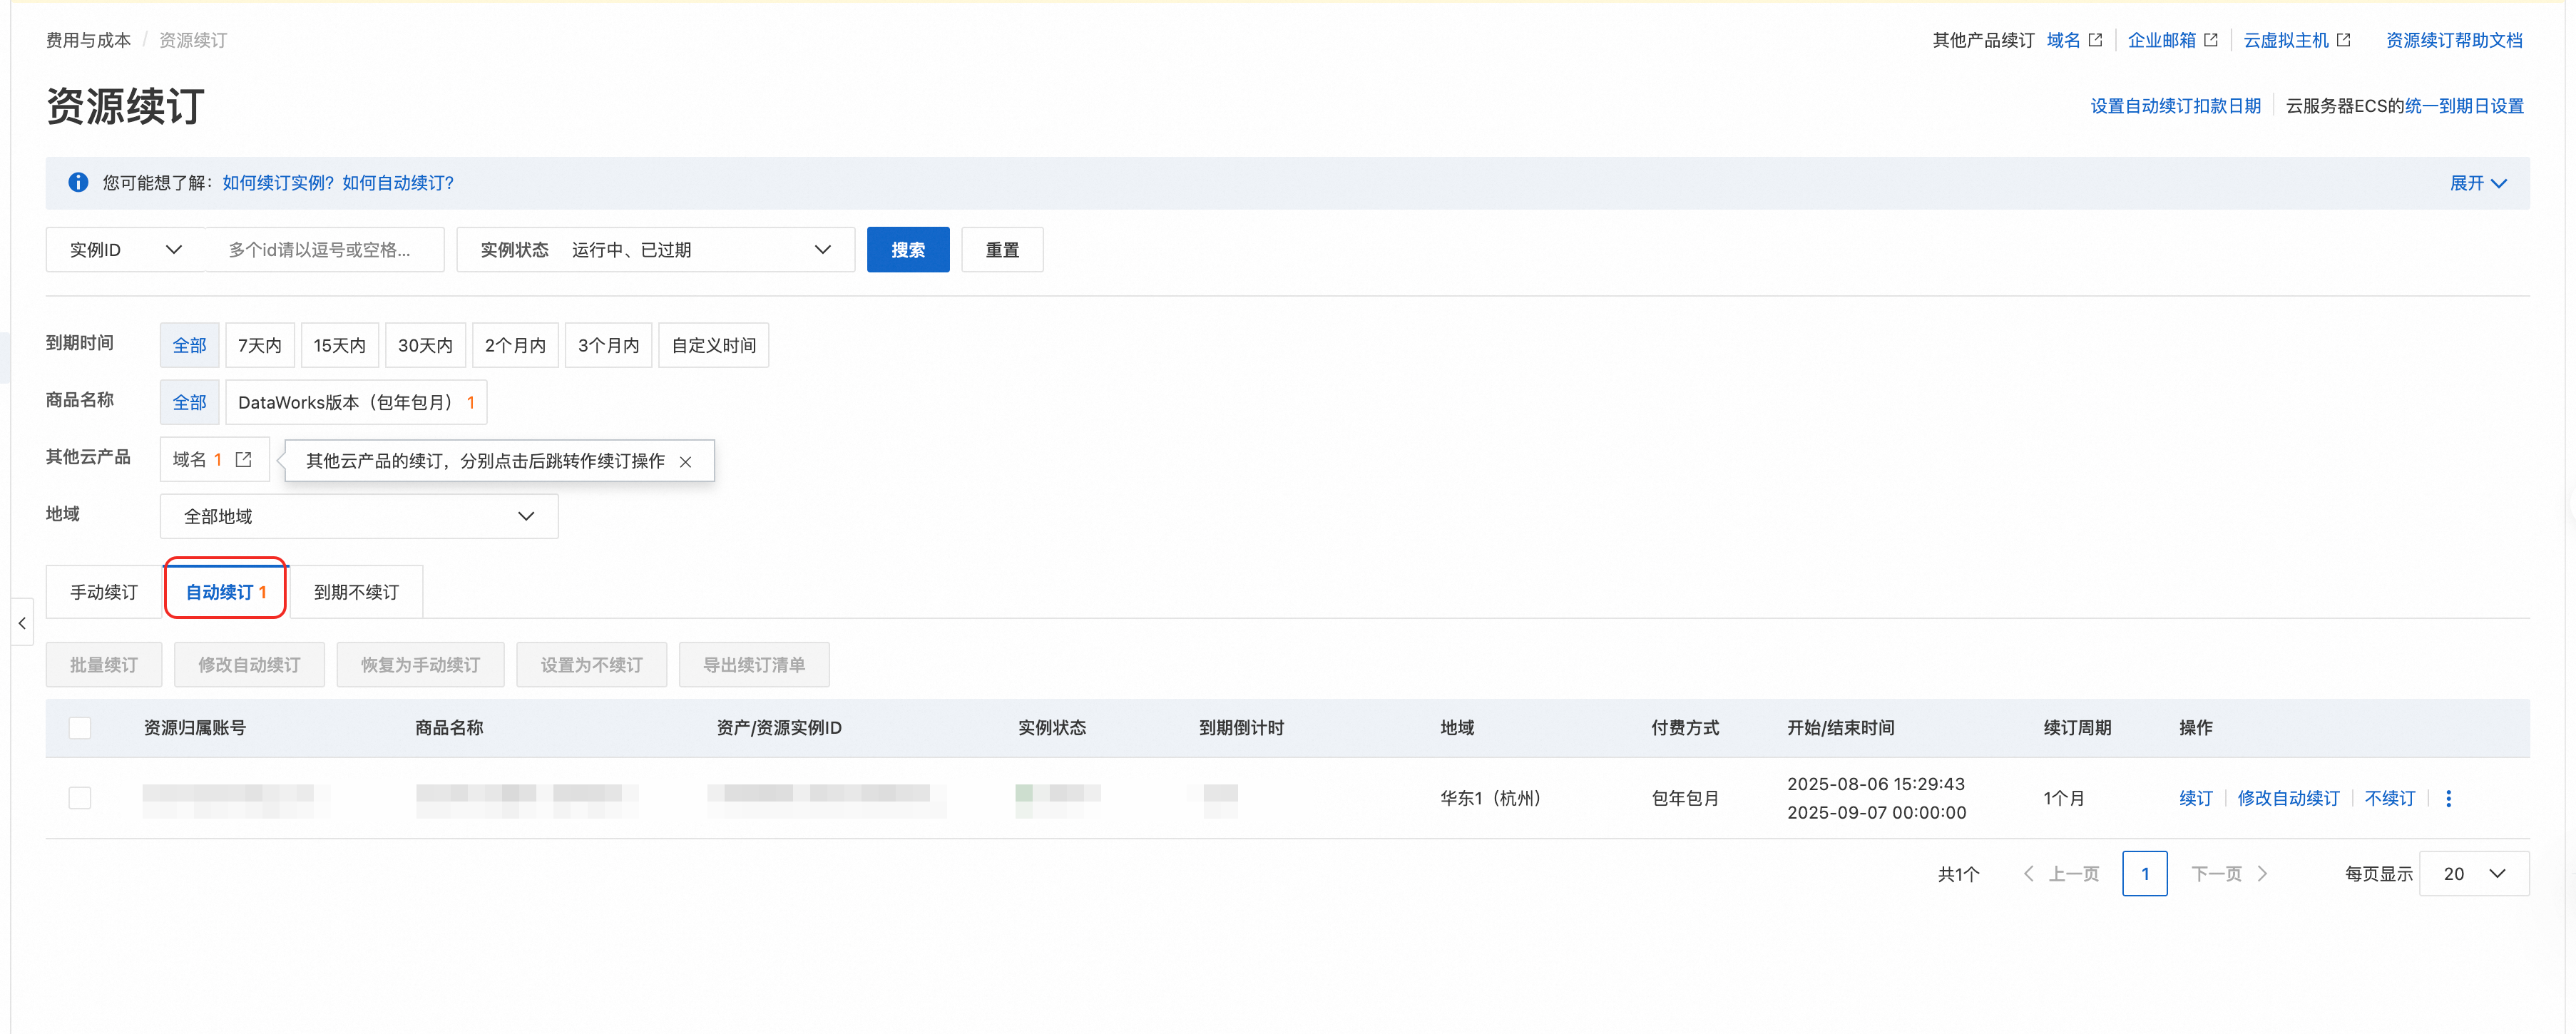Switch to the 到期不续订 tab
This screenshot has width=2576, height=1034.
pyautogui.click(x=356, y=591)
